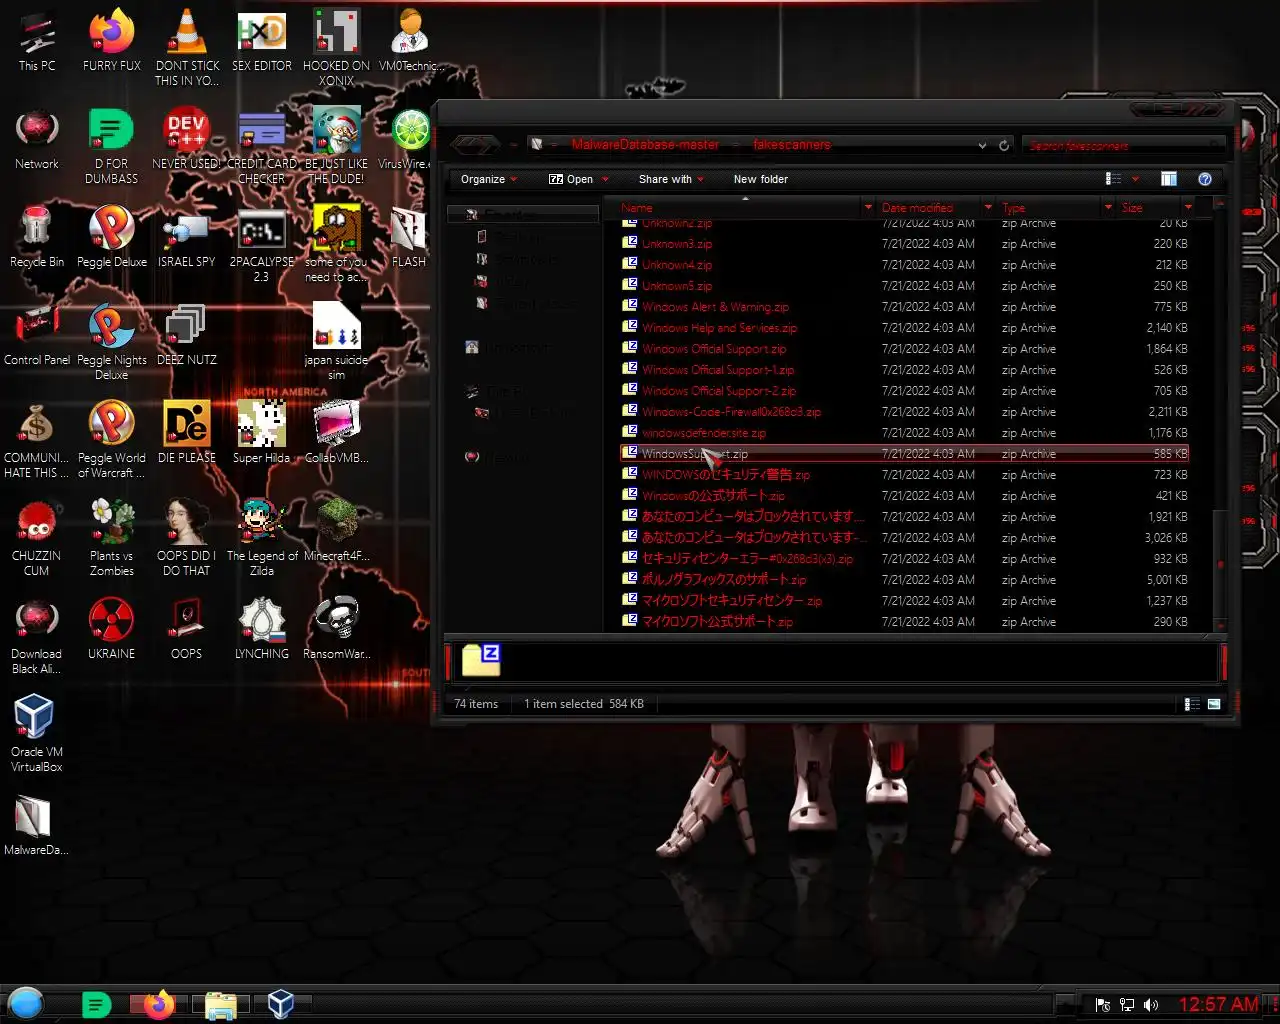Switch to details view in status bar

pos(1192,704)
